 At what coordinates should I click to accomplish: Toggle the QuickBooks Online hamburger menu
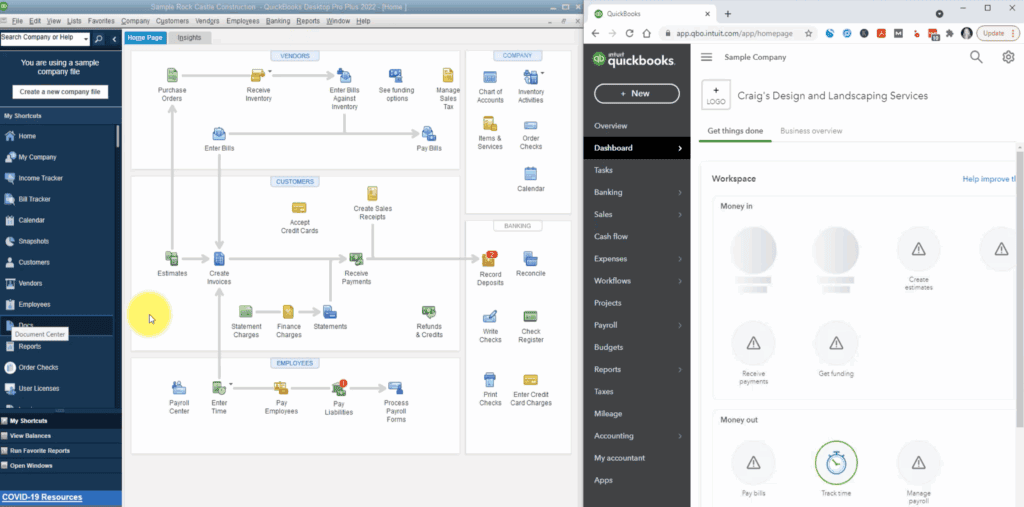707,58
